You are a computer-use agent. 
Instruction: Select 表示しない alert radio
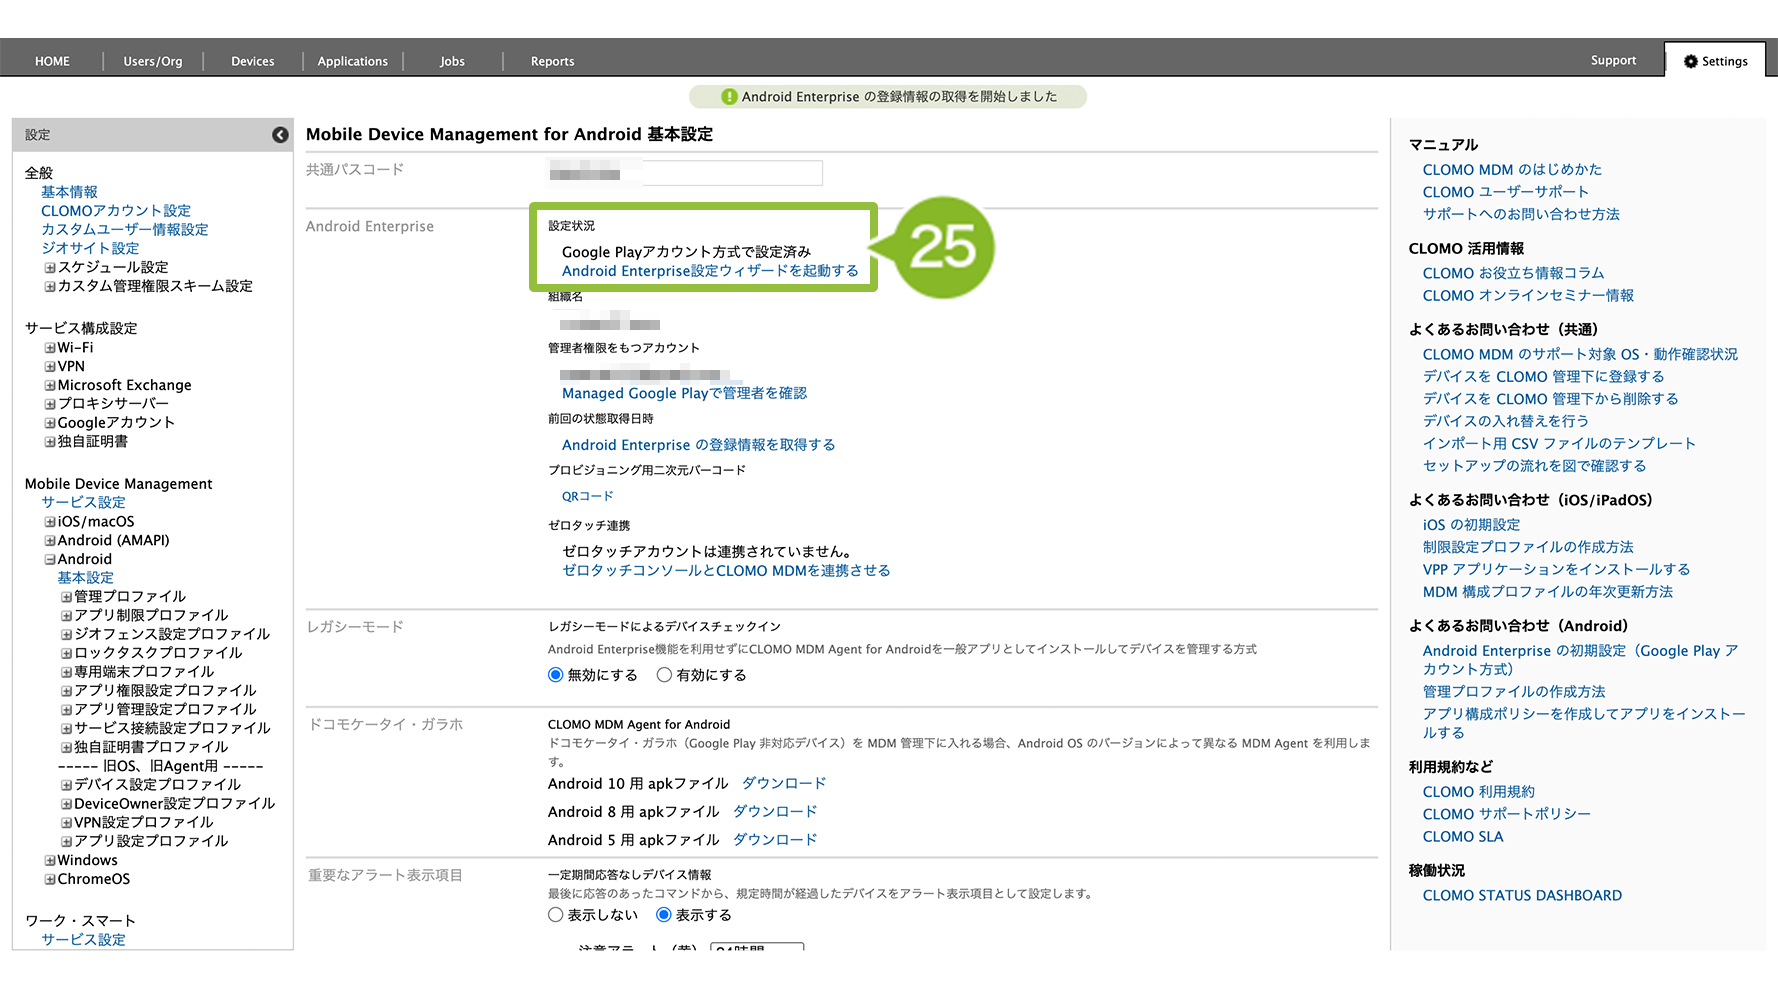click(556, 915)
